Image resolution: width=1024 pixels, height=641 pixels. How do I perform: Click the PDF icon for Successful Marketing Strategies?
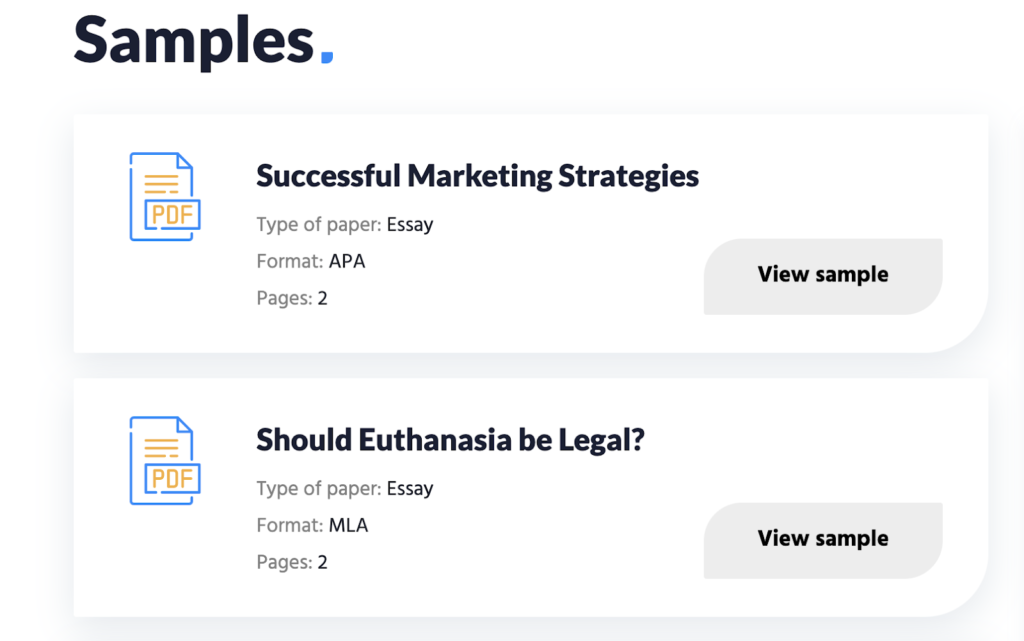(165, 196)
